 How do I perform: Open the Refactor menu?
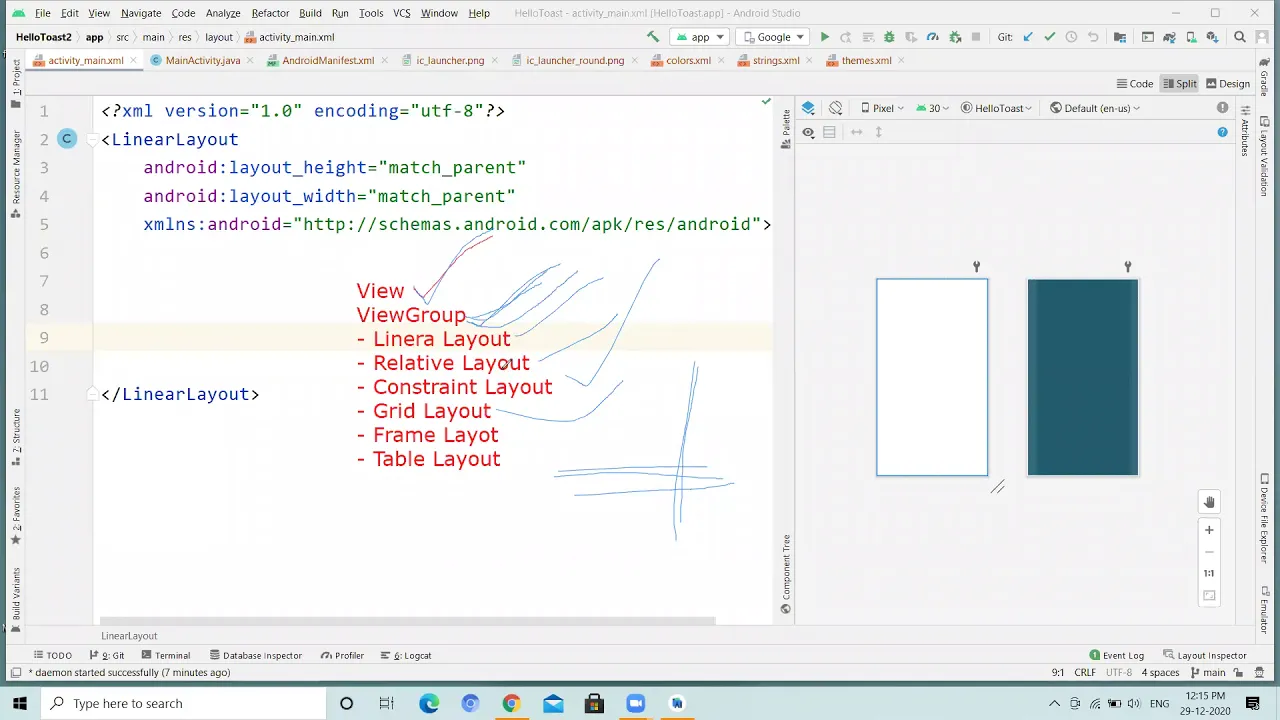[270, 13]
